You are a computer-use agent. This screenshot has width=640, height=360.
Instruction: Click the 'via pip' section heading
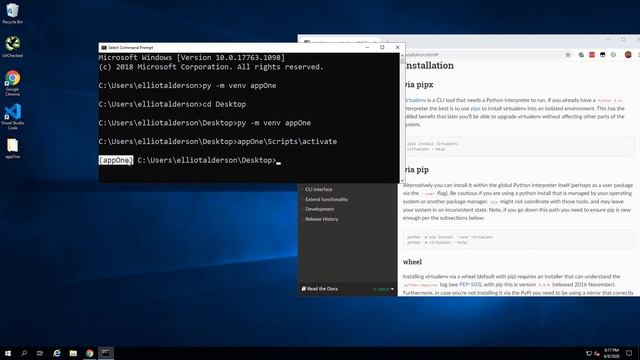point(416,169)
